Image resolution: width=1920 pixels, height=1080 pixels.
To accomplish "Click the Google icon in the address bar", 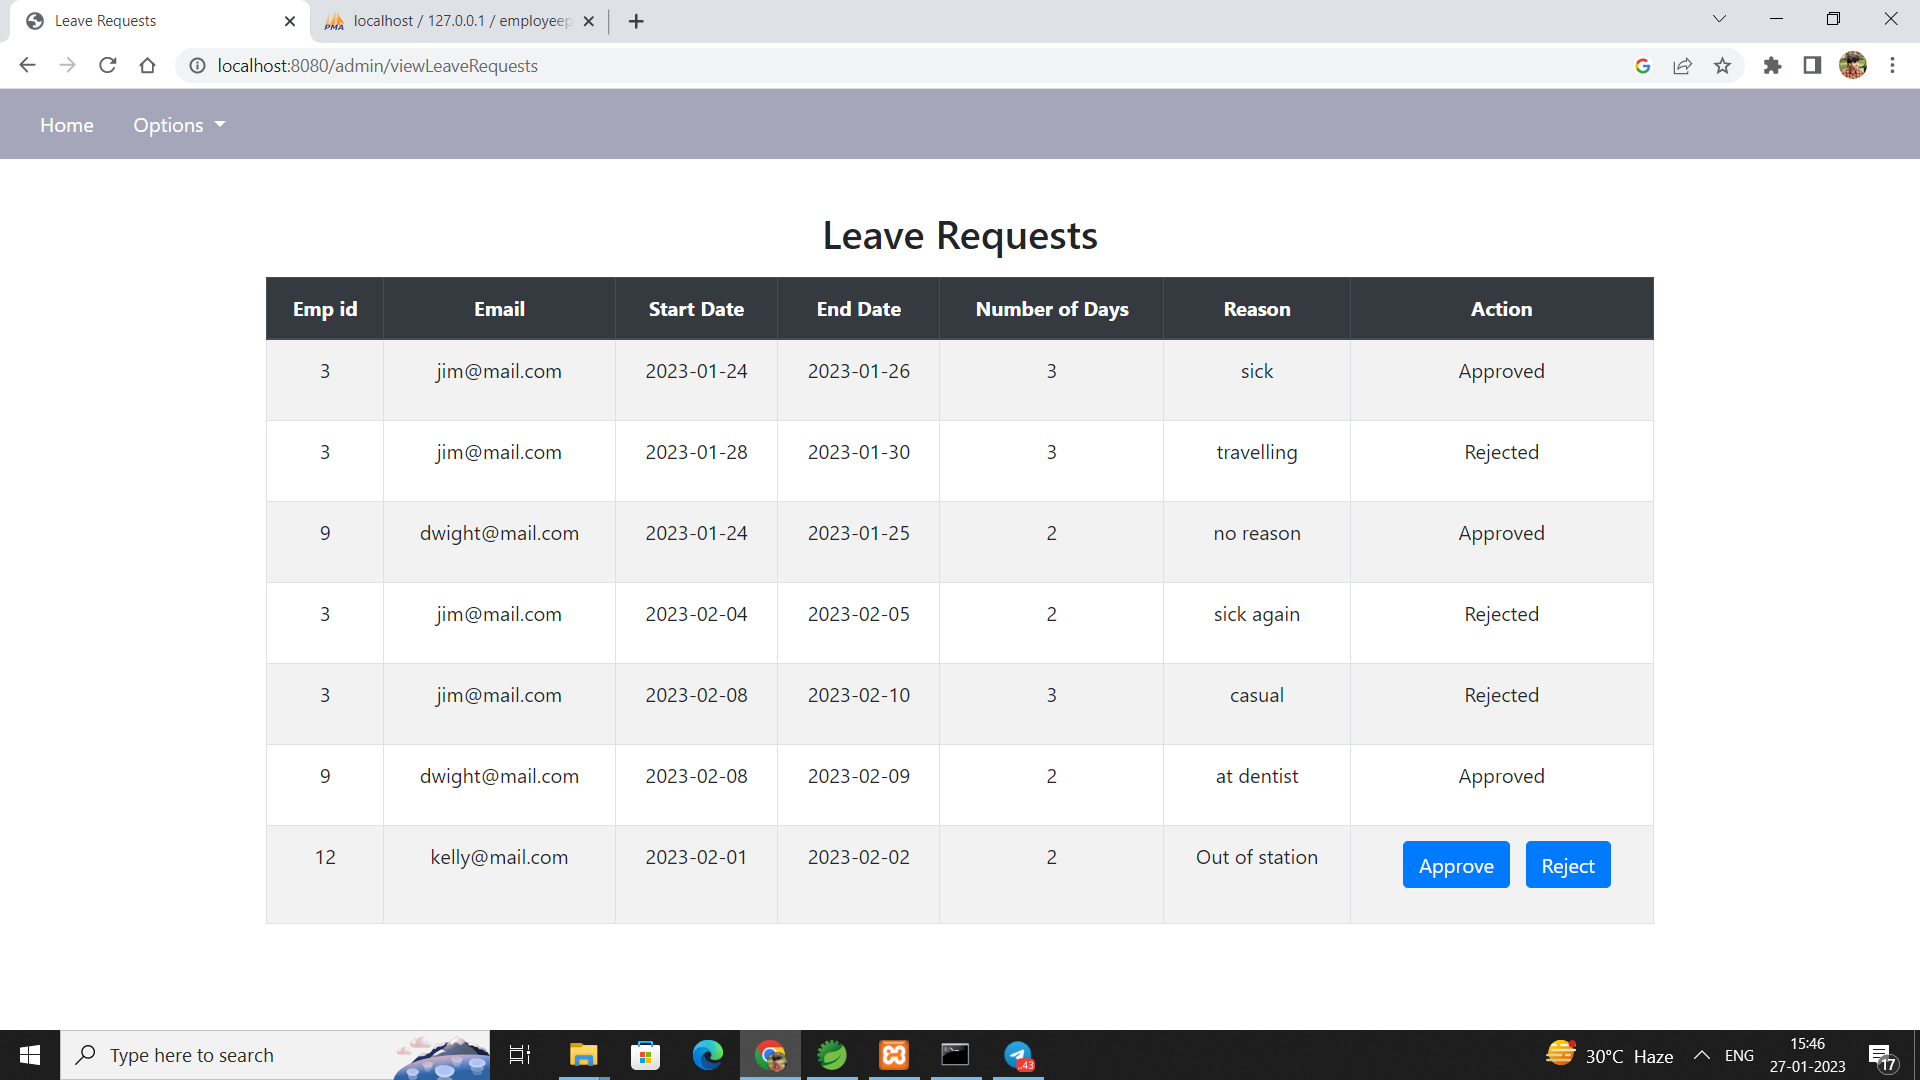I will point(1643,65).
